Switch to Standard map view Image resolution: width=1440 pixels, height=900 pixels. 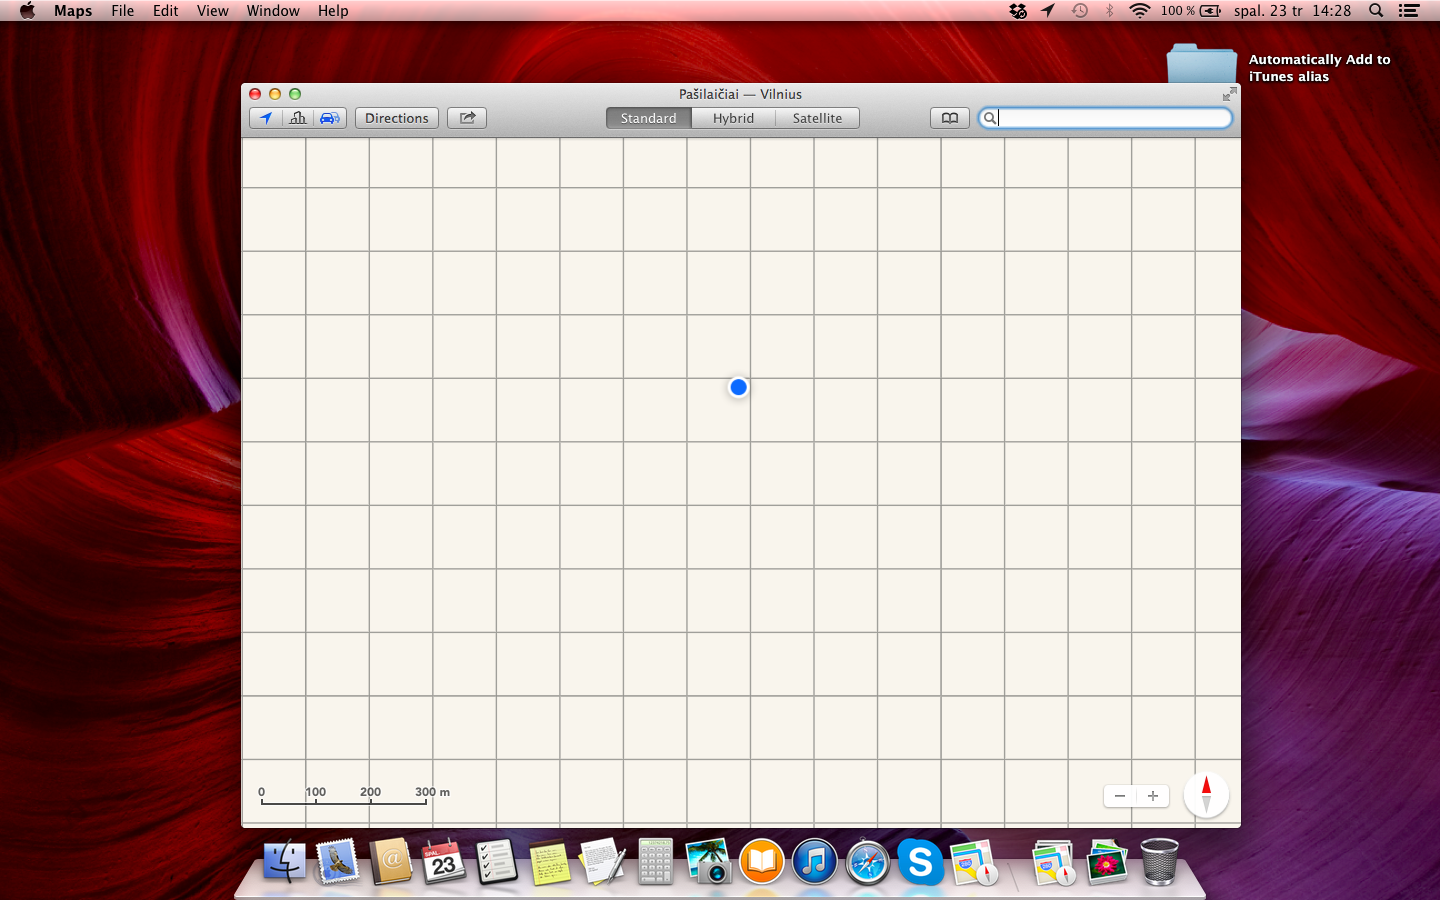[x=648, y=118]
